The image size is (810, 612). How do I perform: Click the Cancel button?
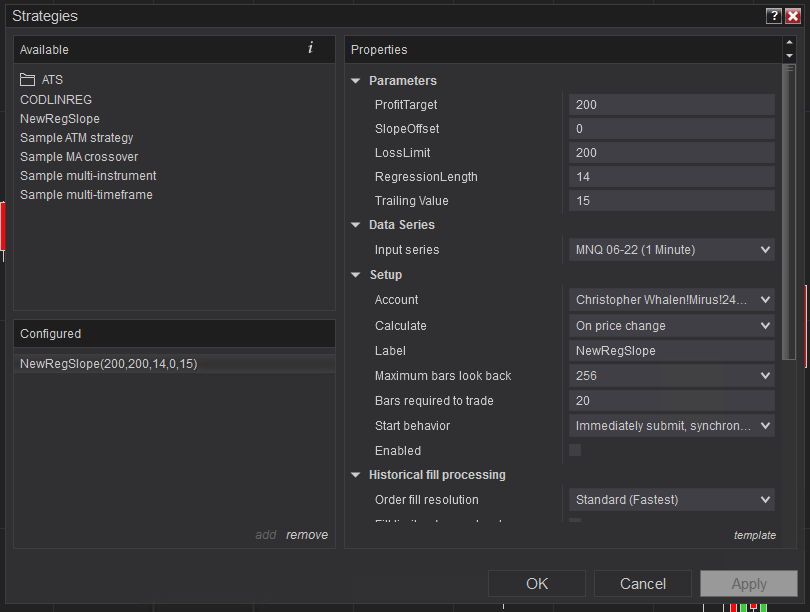tap(643, 584)
